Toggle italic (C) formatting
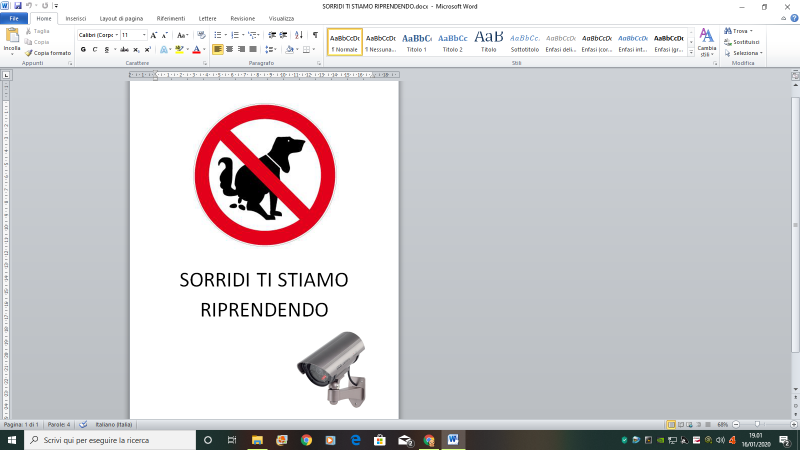The height and width of the screenshot is (450, 800). coord(95,49)
